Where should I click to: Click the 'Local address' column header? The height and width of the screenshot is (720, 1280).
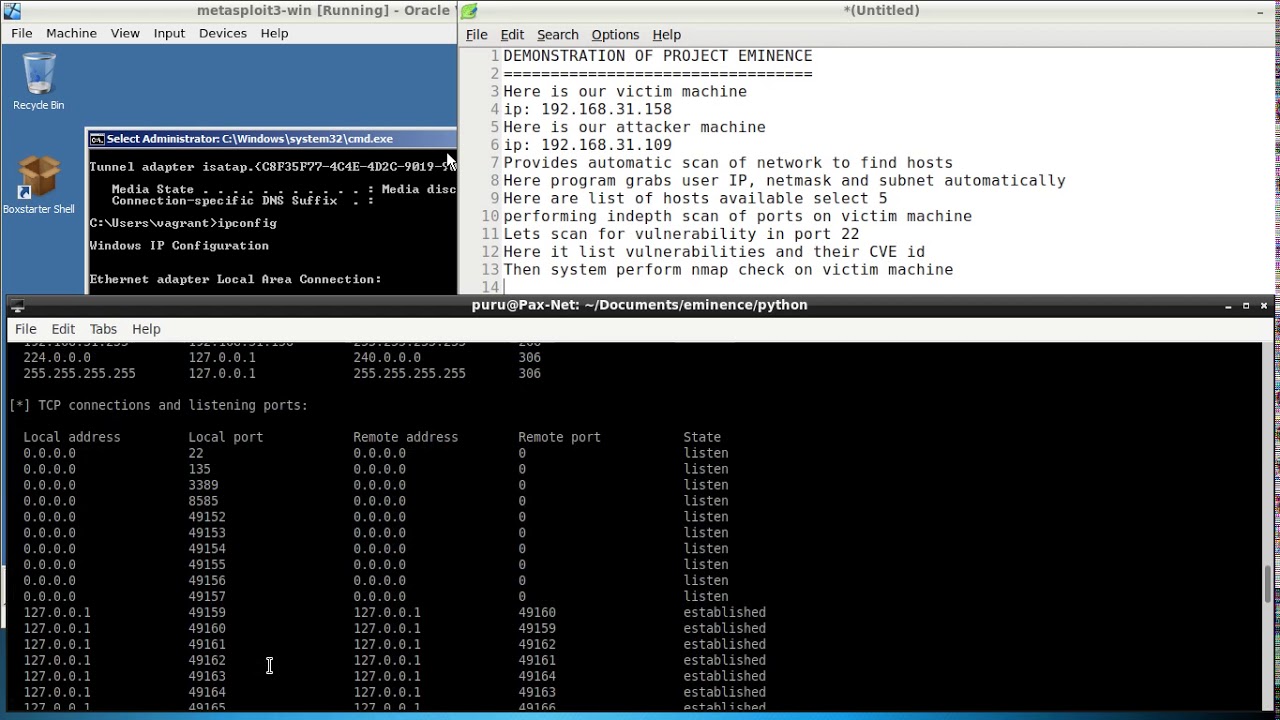pyautogui.click(x=72, y=437)
